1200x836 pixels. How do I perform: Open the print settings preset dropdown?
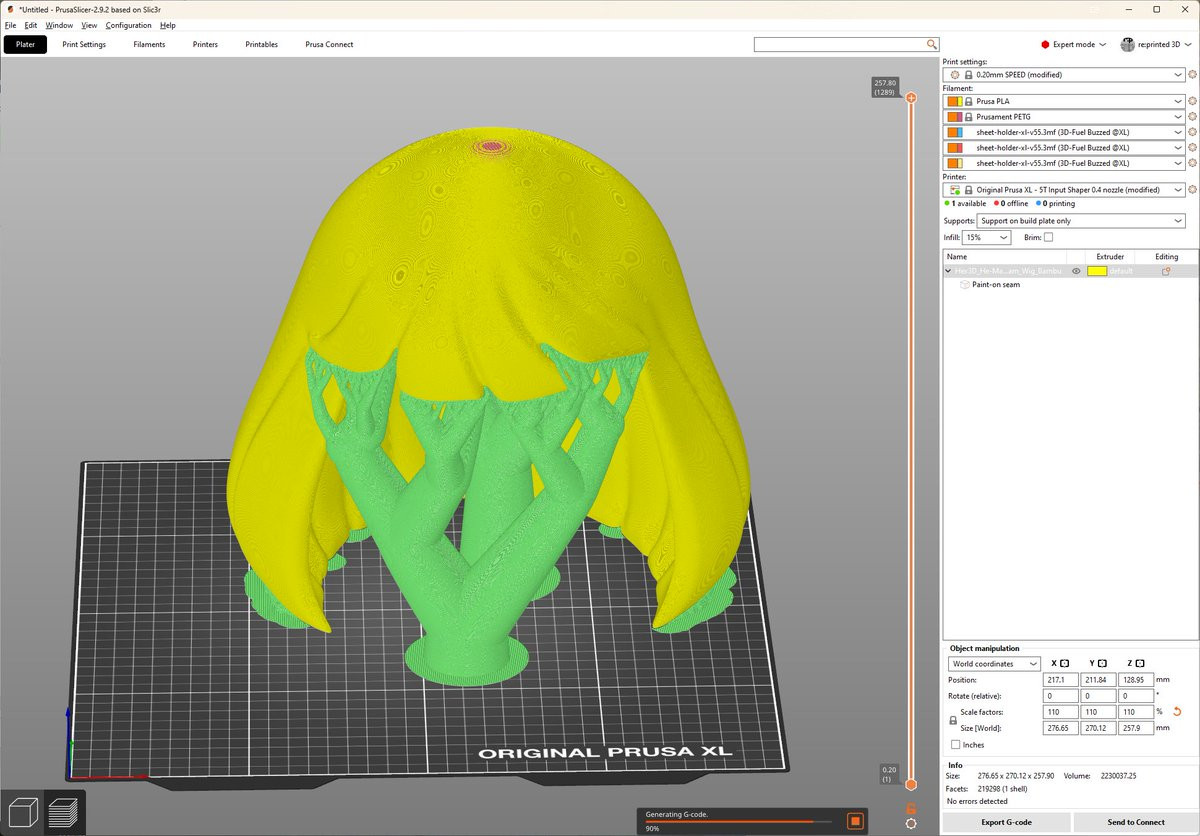tap(1064, 75)
